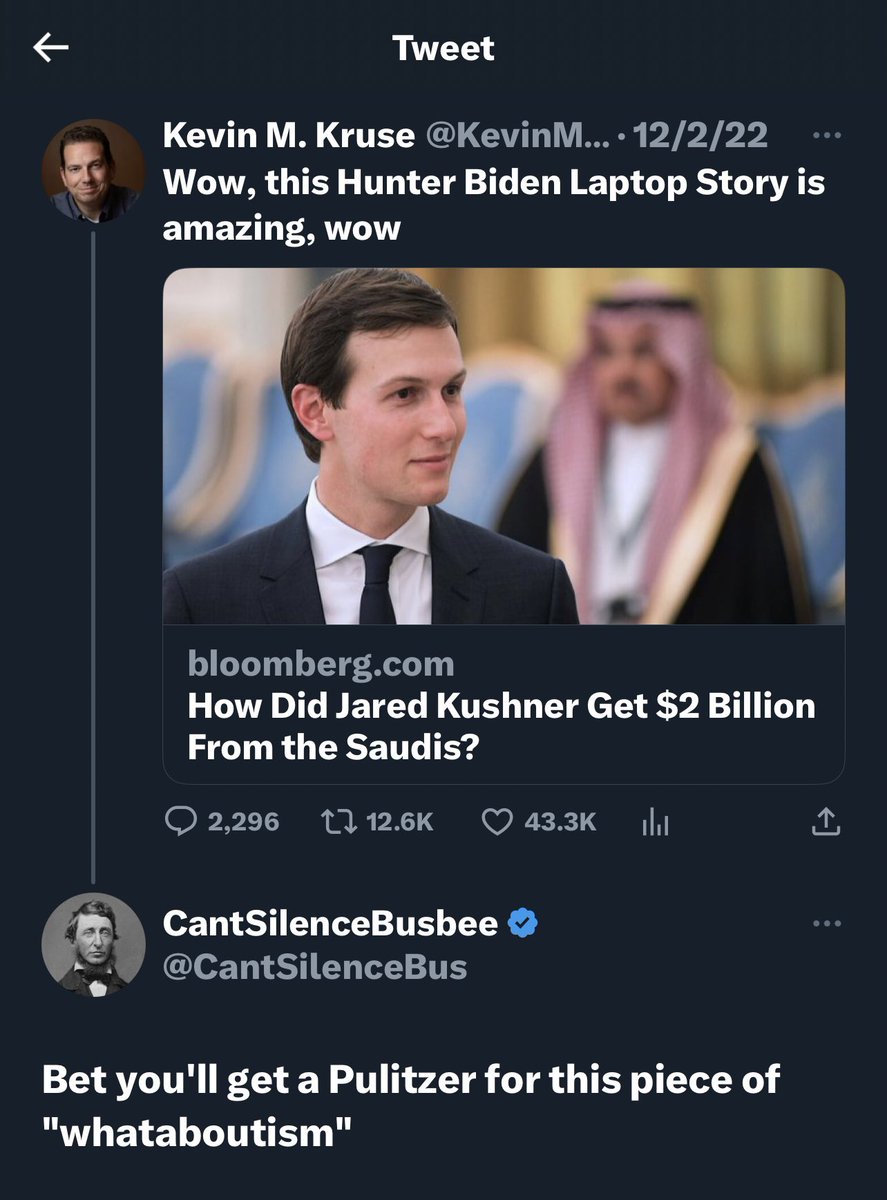The width and height of the screenshot is (887, 1200).
Task: Tap the @CantSilenceBus handle
Action: (315, 967)
